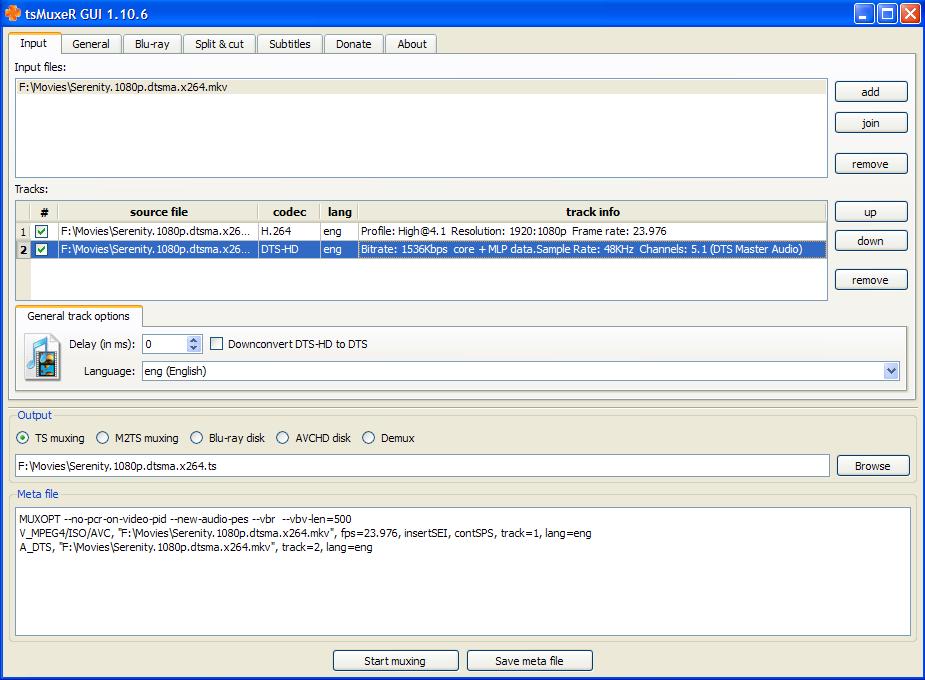Click track info of H.264 Profile High@4.1 row
Image resolution: width=925 pixels, height=680 pixels.
(592, 231)
